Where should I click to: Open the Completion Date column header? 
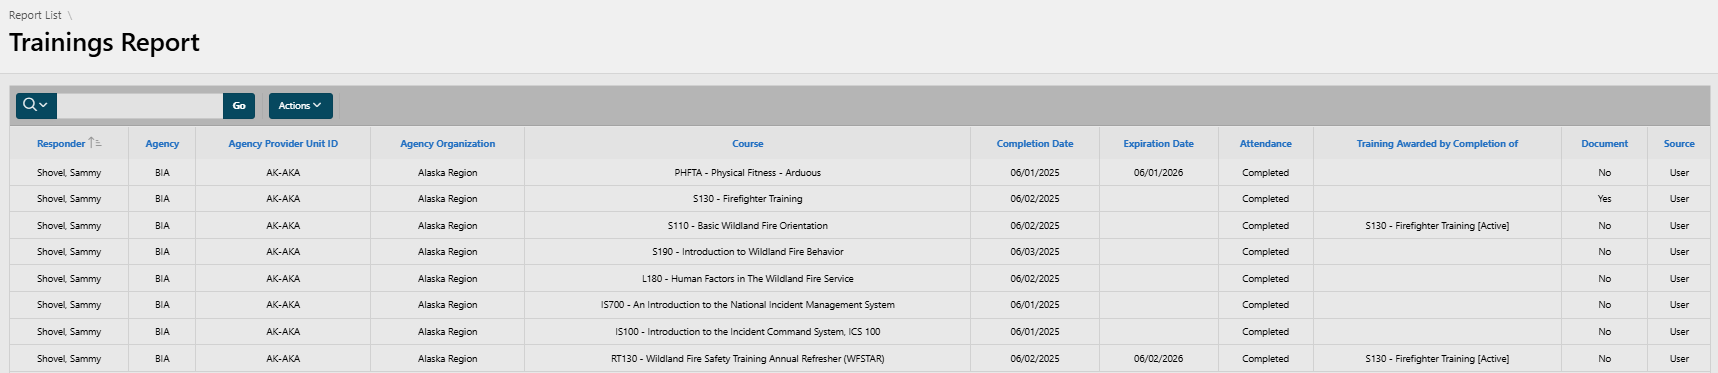[1035, 144]
